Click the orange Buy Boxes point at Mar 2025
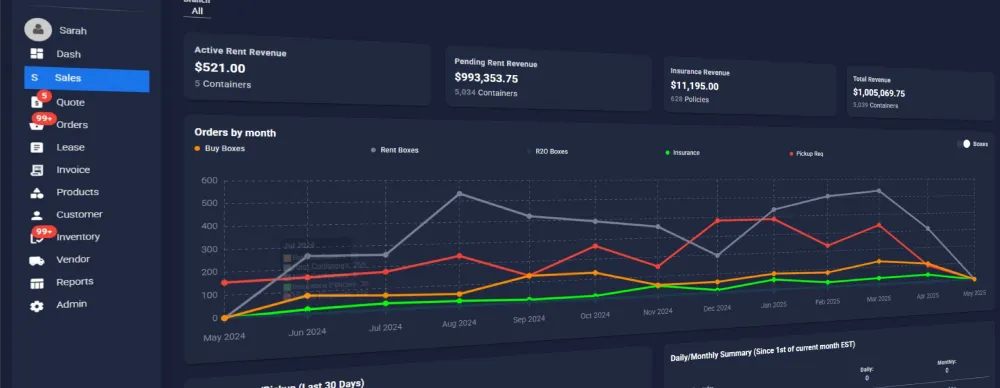This screenshot has width=1000, height=388. pyautogui.click(x=879, y=262)
